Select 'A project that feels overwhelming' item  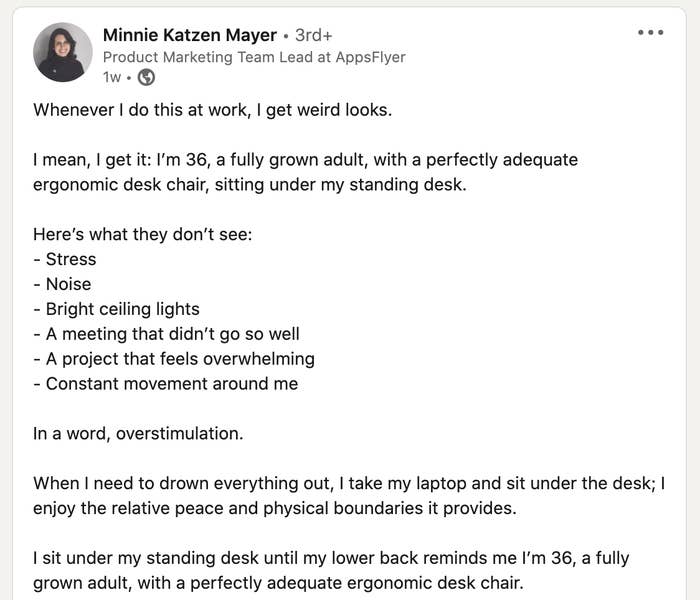coord(174,359)
